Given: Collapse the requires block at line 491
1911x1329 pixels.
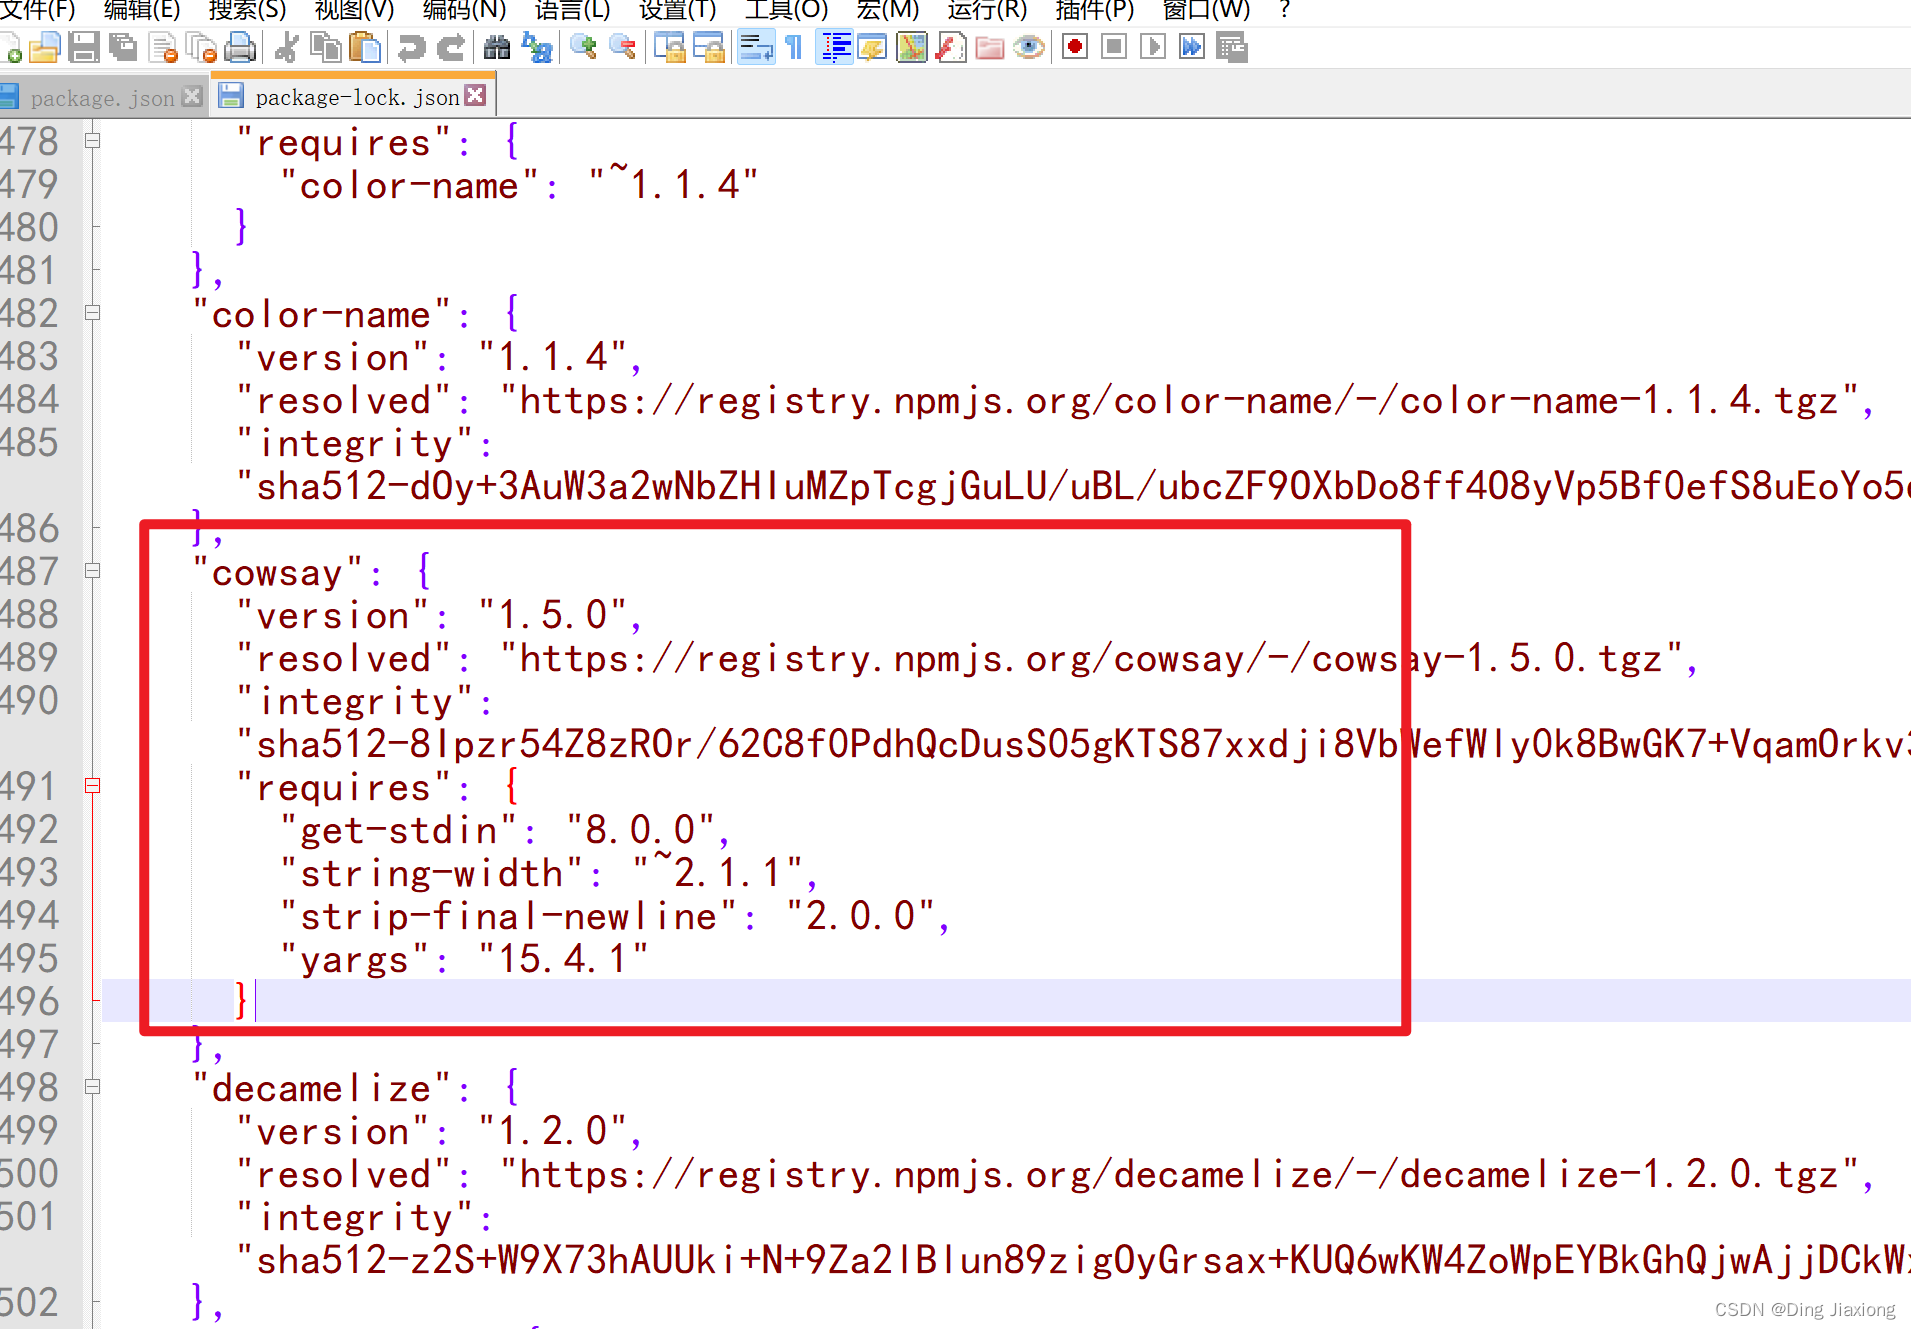Looking at the screenshot, I should point(92,786).
